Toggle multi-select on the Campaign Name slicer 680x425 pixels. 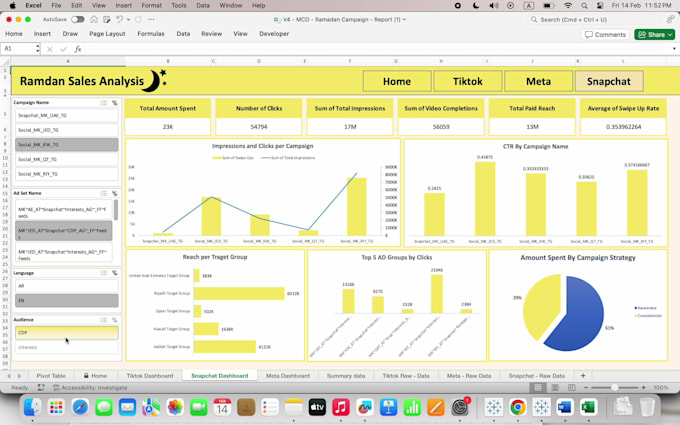pos(104,103)
